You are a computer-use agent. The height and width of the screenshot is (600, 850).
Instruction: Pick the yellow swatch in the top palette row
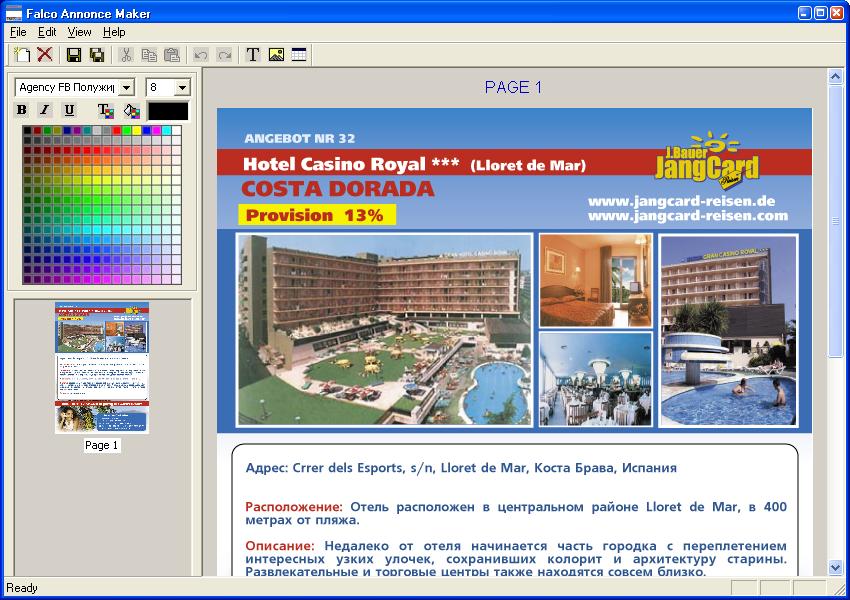pyautogui.click(x=137, y=131)
